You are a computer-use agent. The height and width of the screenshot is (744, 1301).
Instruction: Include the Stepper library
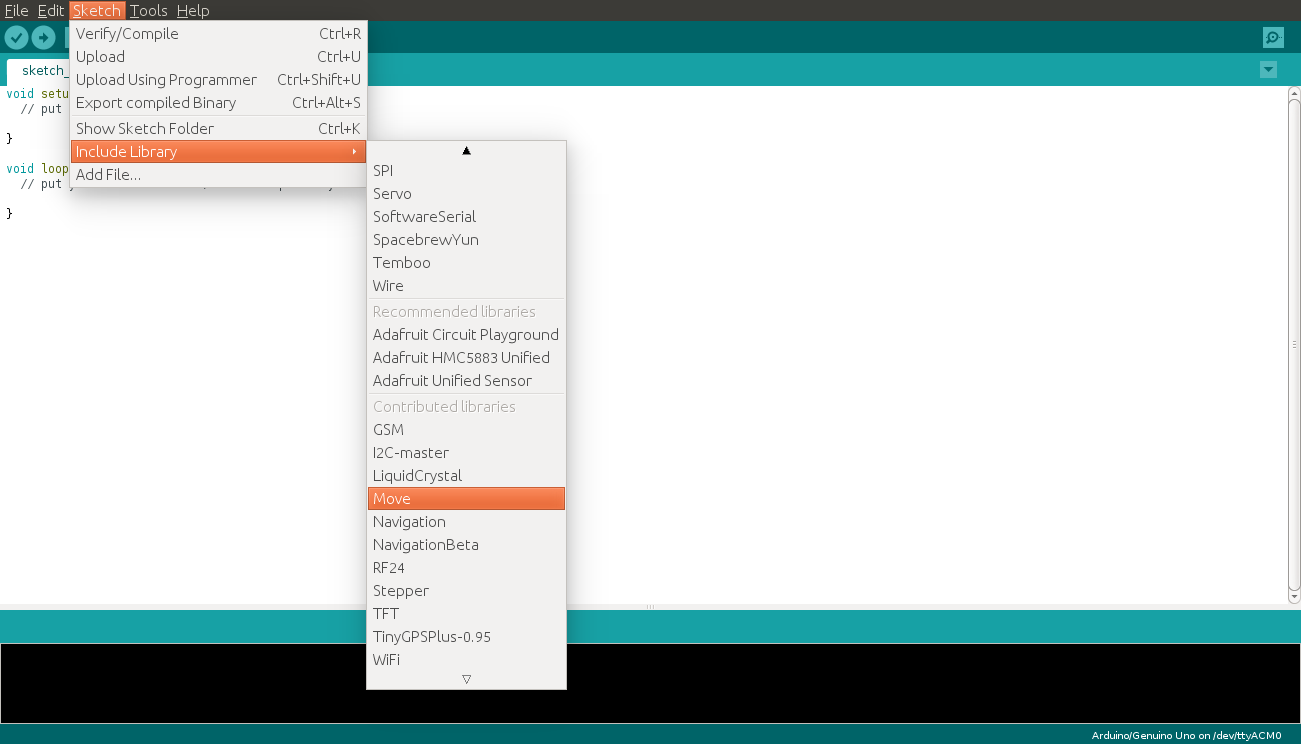pyautogui.click(x=400, y=590)
